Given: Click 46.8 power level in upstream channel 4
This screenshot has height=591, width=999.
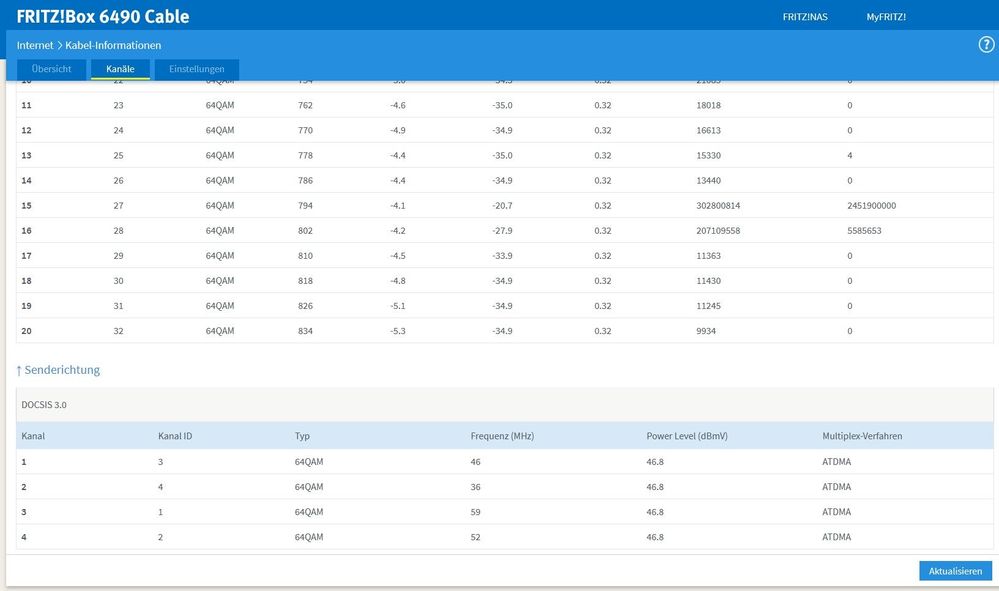Looking at the screenshot, I should [x=655, y=538].
